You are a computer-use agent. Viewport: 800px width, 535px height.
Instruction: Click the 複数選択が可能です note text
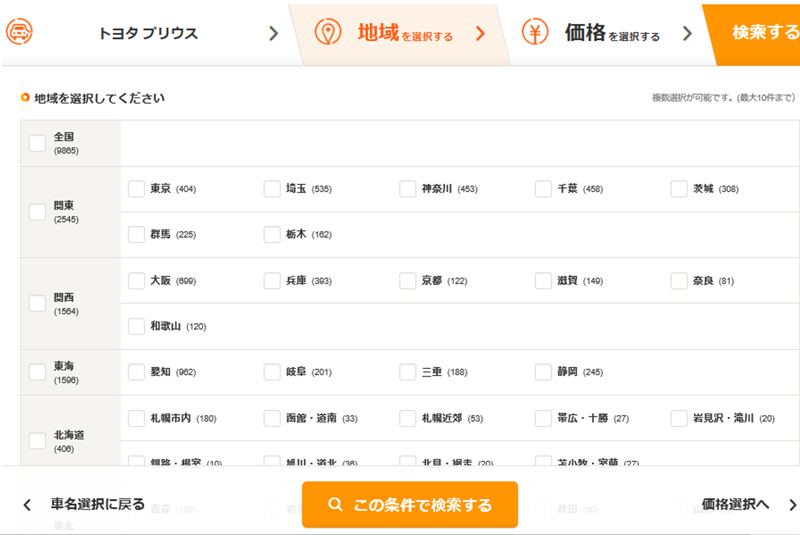(x=723, y=97)
